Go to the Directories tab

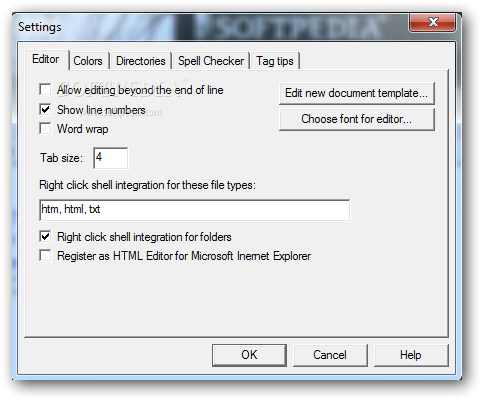[141, 61]
